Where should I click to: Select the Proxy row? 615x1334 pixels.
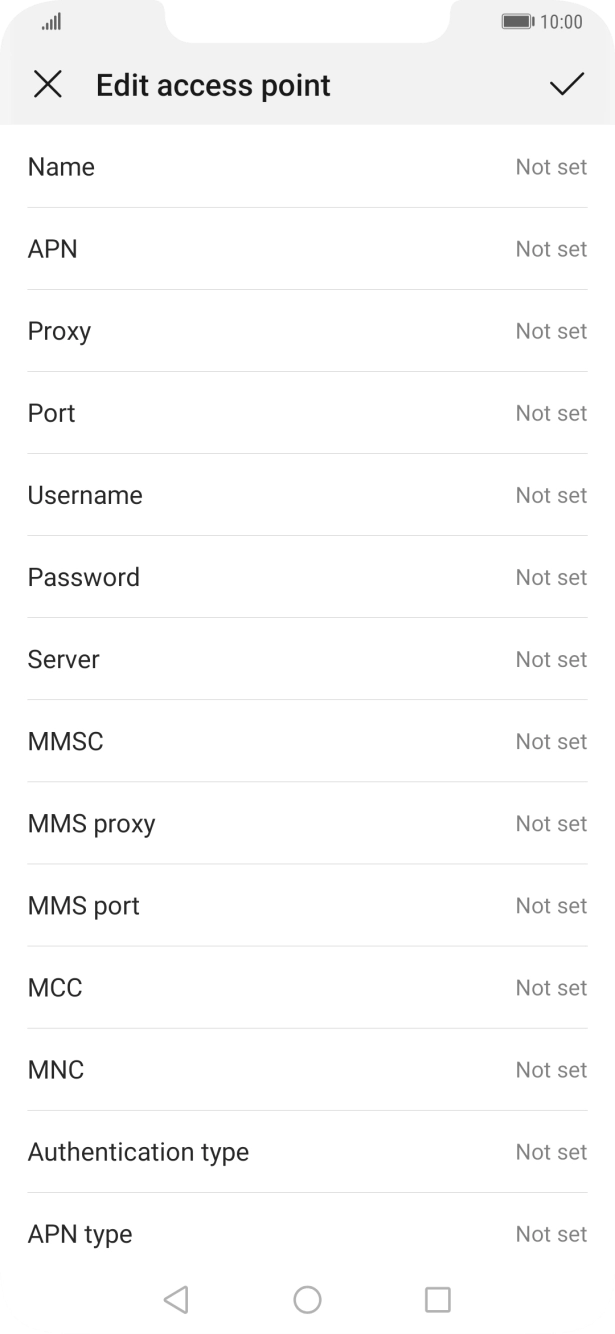[307, 331]
